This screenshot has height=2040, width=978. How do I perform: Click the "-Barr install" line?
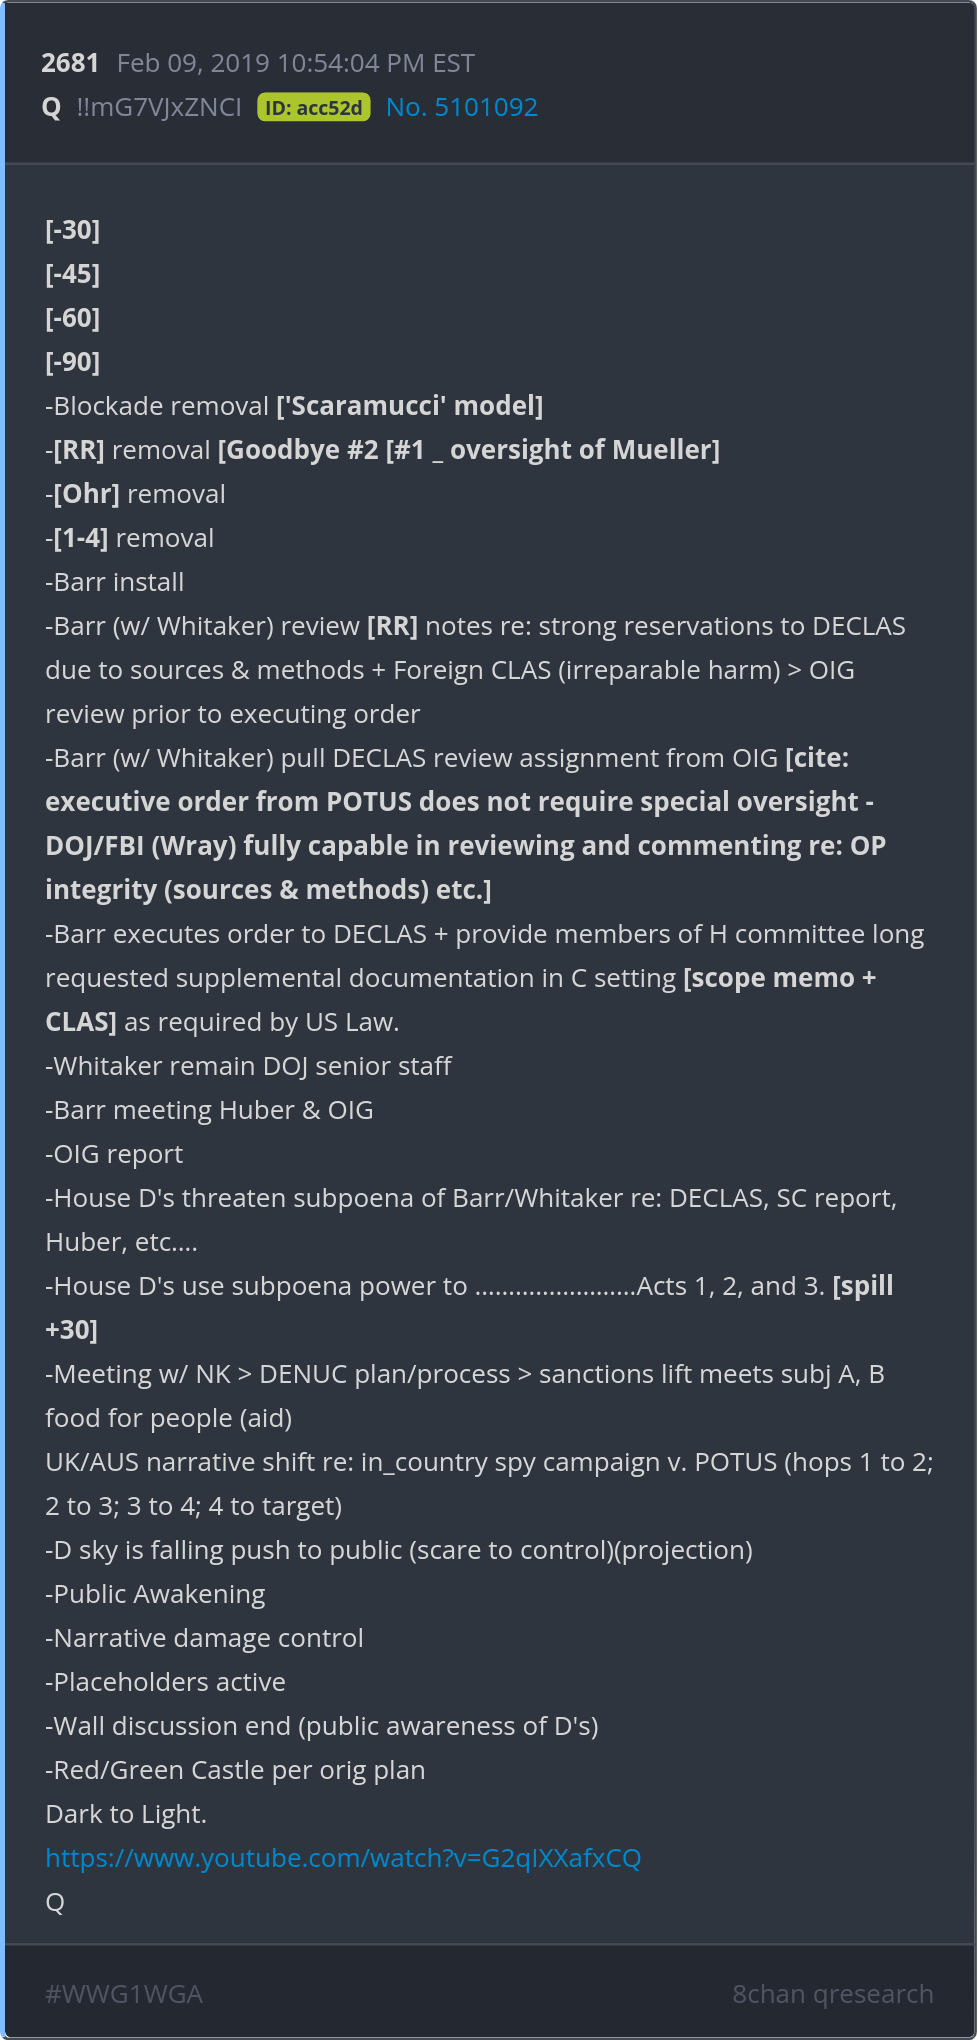(115, 582)
